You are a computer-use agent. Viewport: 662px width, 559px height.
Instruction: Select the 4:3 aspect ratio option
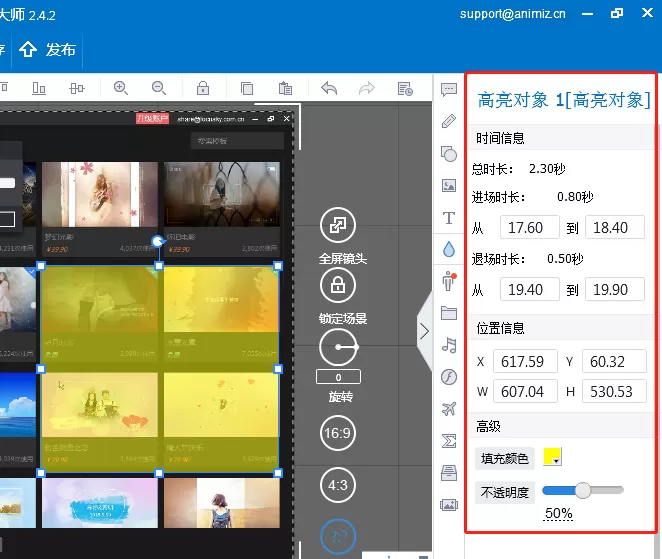click(338, 485)
